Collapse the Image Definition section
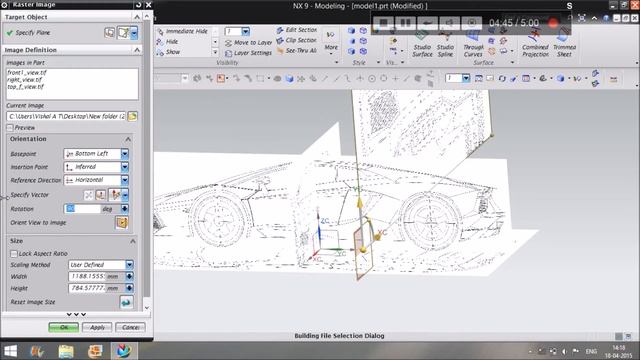The height and width of the screenshot is (360, 640). (x=137, y=50)
